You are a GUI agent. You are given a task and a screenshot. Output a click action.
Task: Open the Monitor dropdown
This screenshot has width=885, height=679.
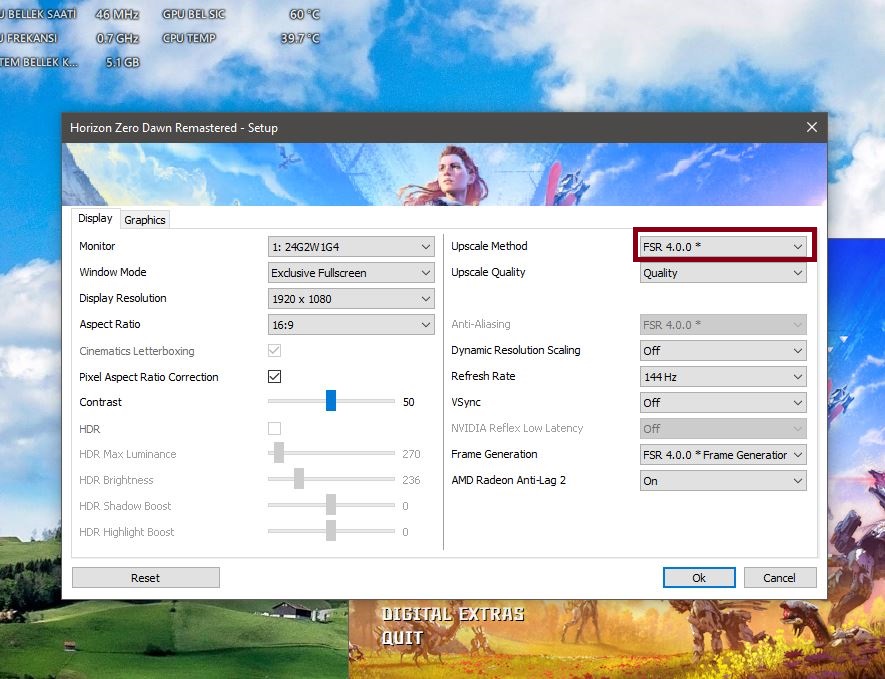(x=351, y=247)
